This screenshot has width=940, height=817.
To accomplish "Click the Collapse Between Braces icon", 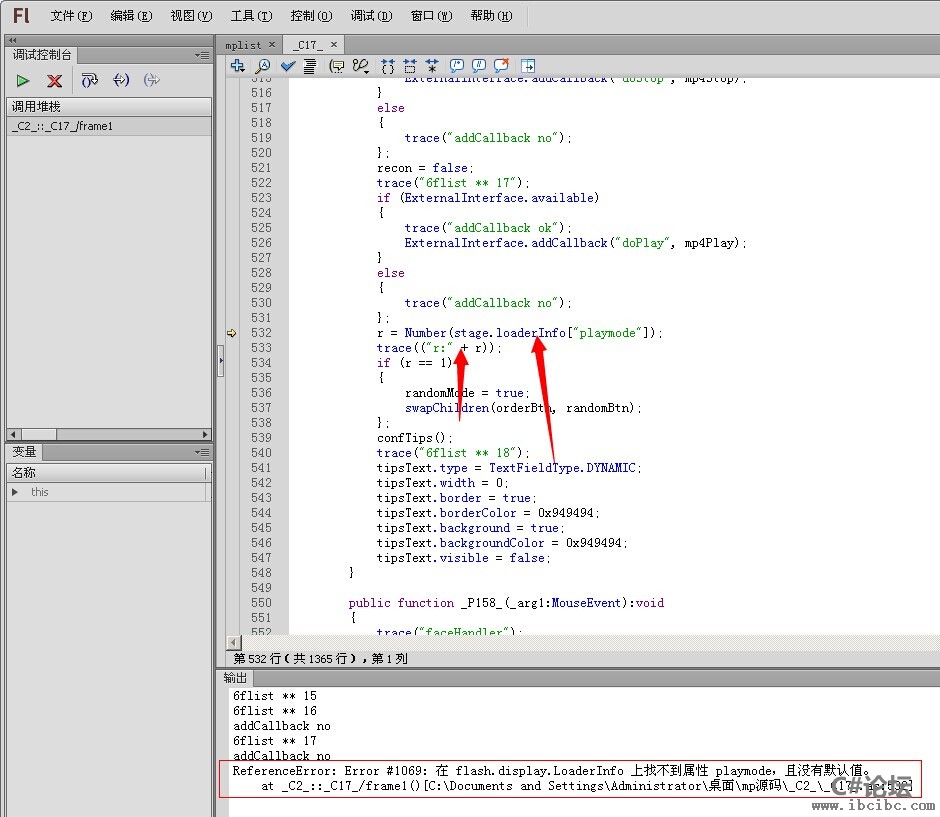I will pos(388,66).
